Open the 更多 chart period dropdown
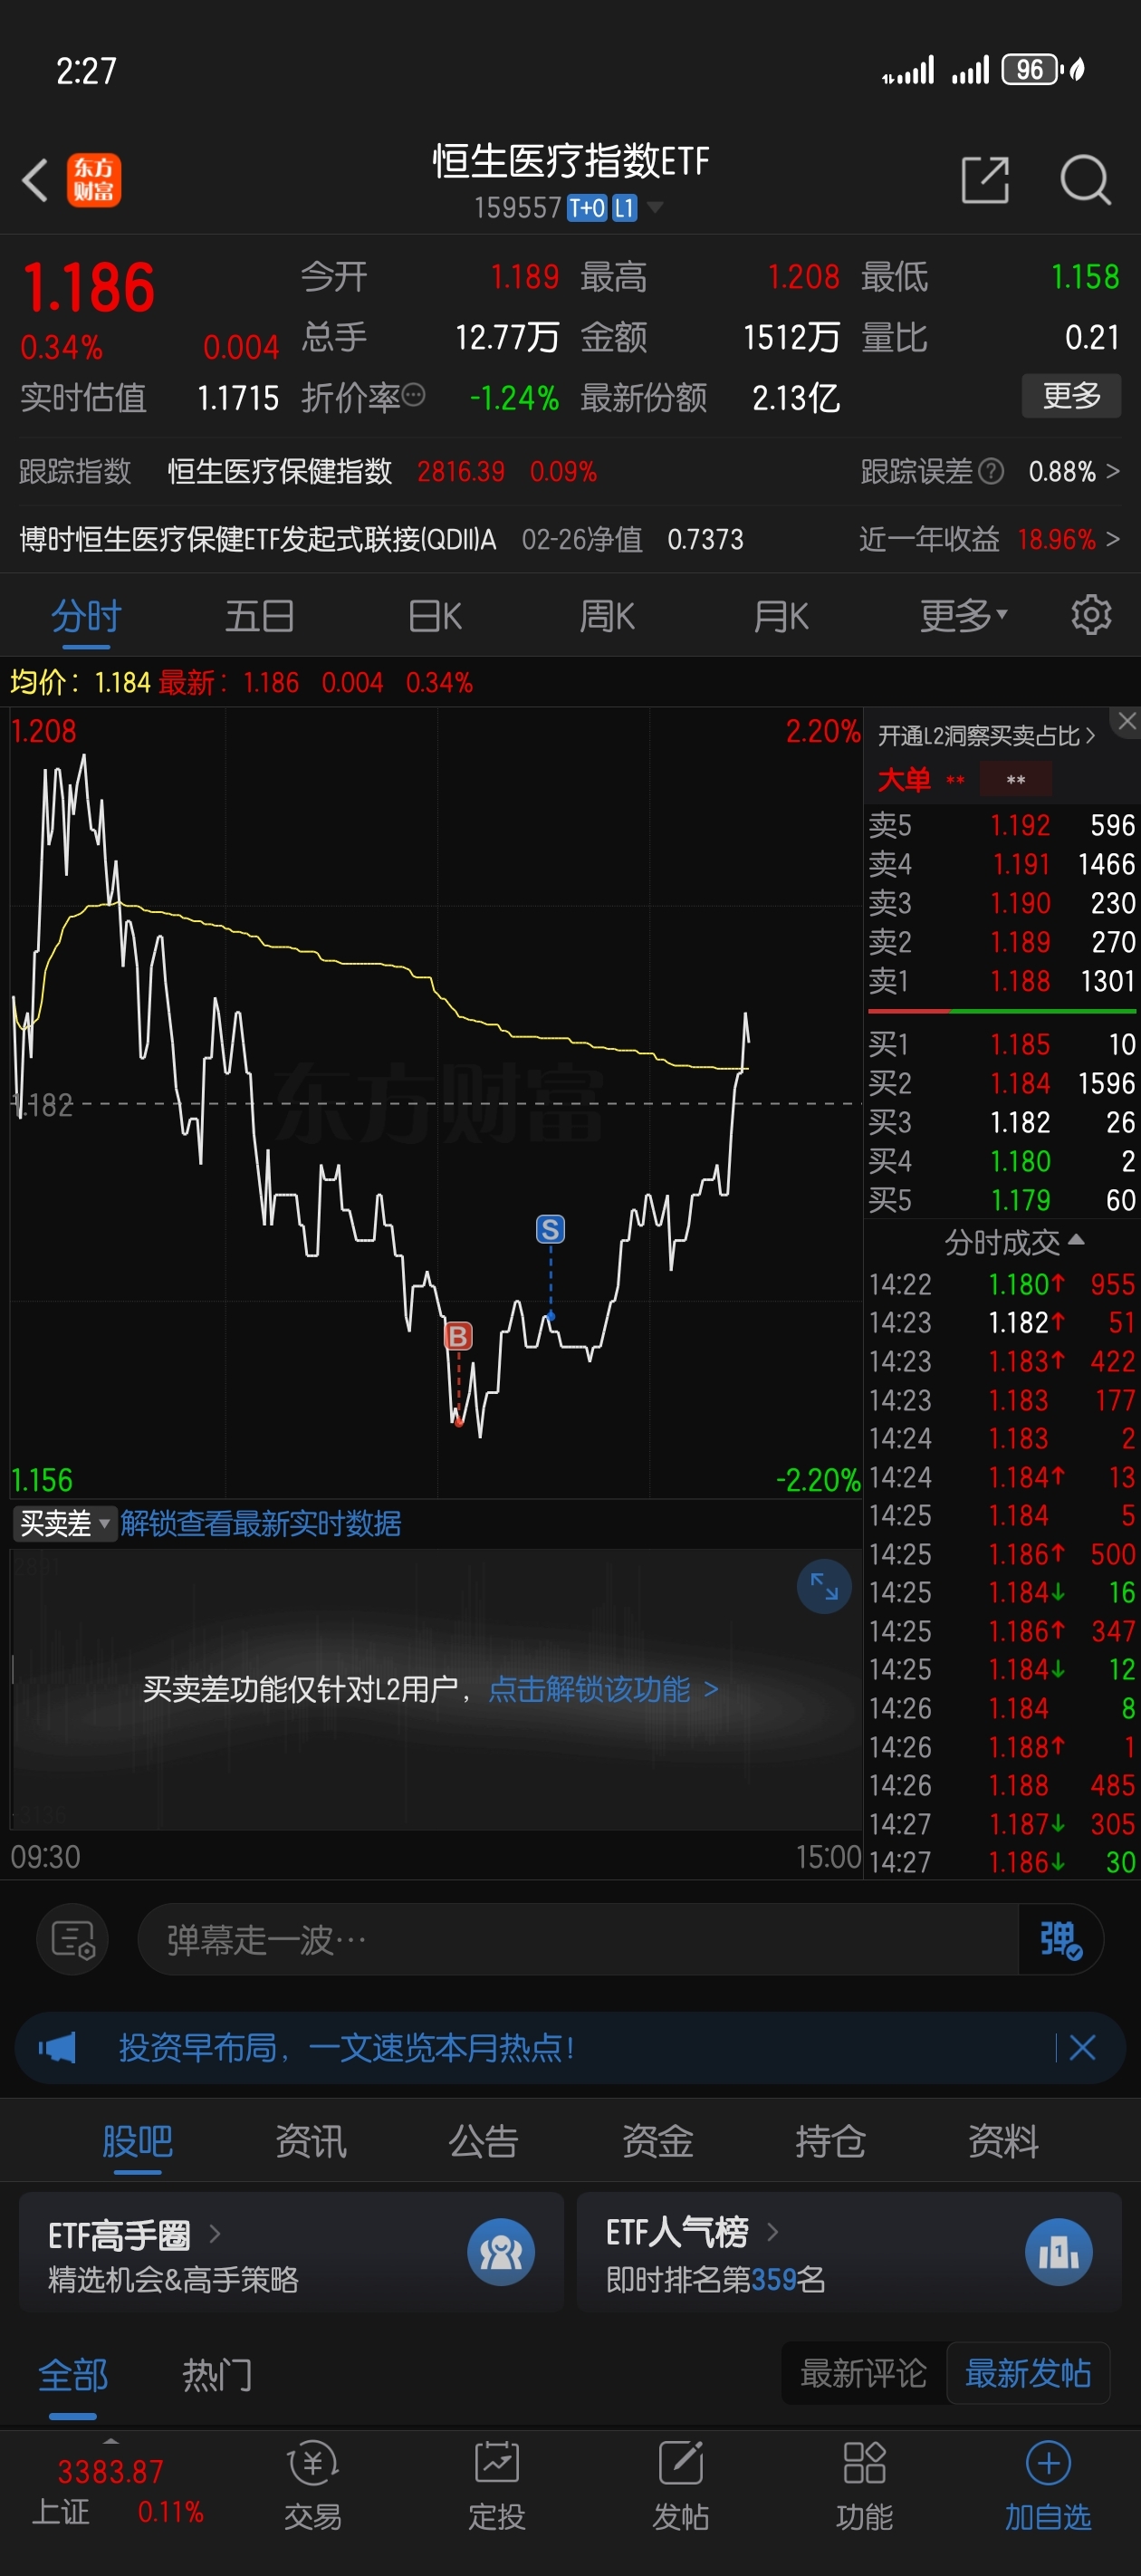1141x2576 pixels. point(964,615)
